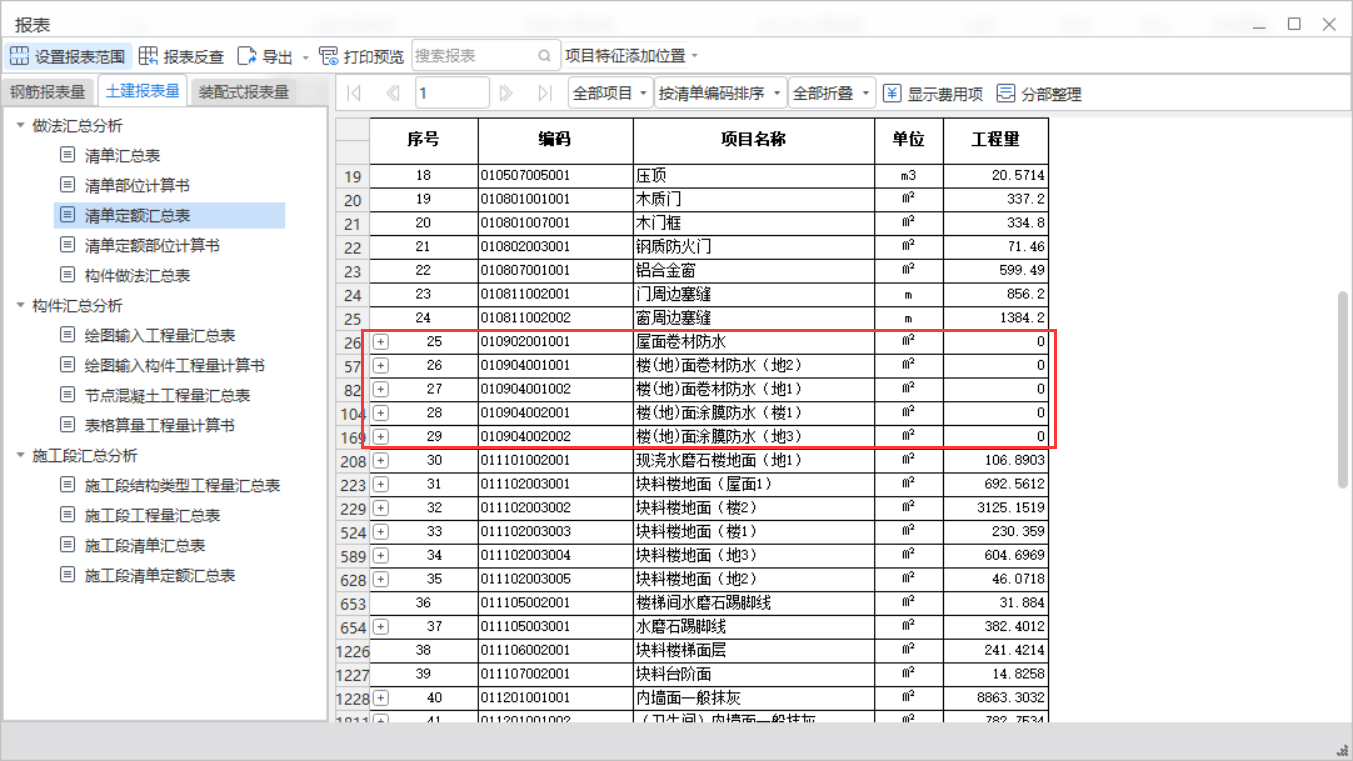Expand row 块料楼地面（屋面1）
This screenshot has height=761, width=1353.
coord(381,484)
